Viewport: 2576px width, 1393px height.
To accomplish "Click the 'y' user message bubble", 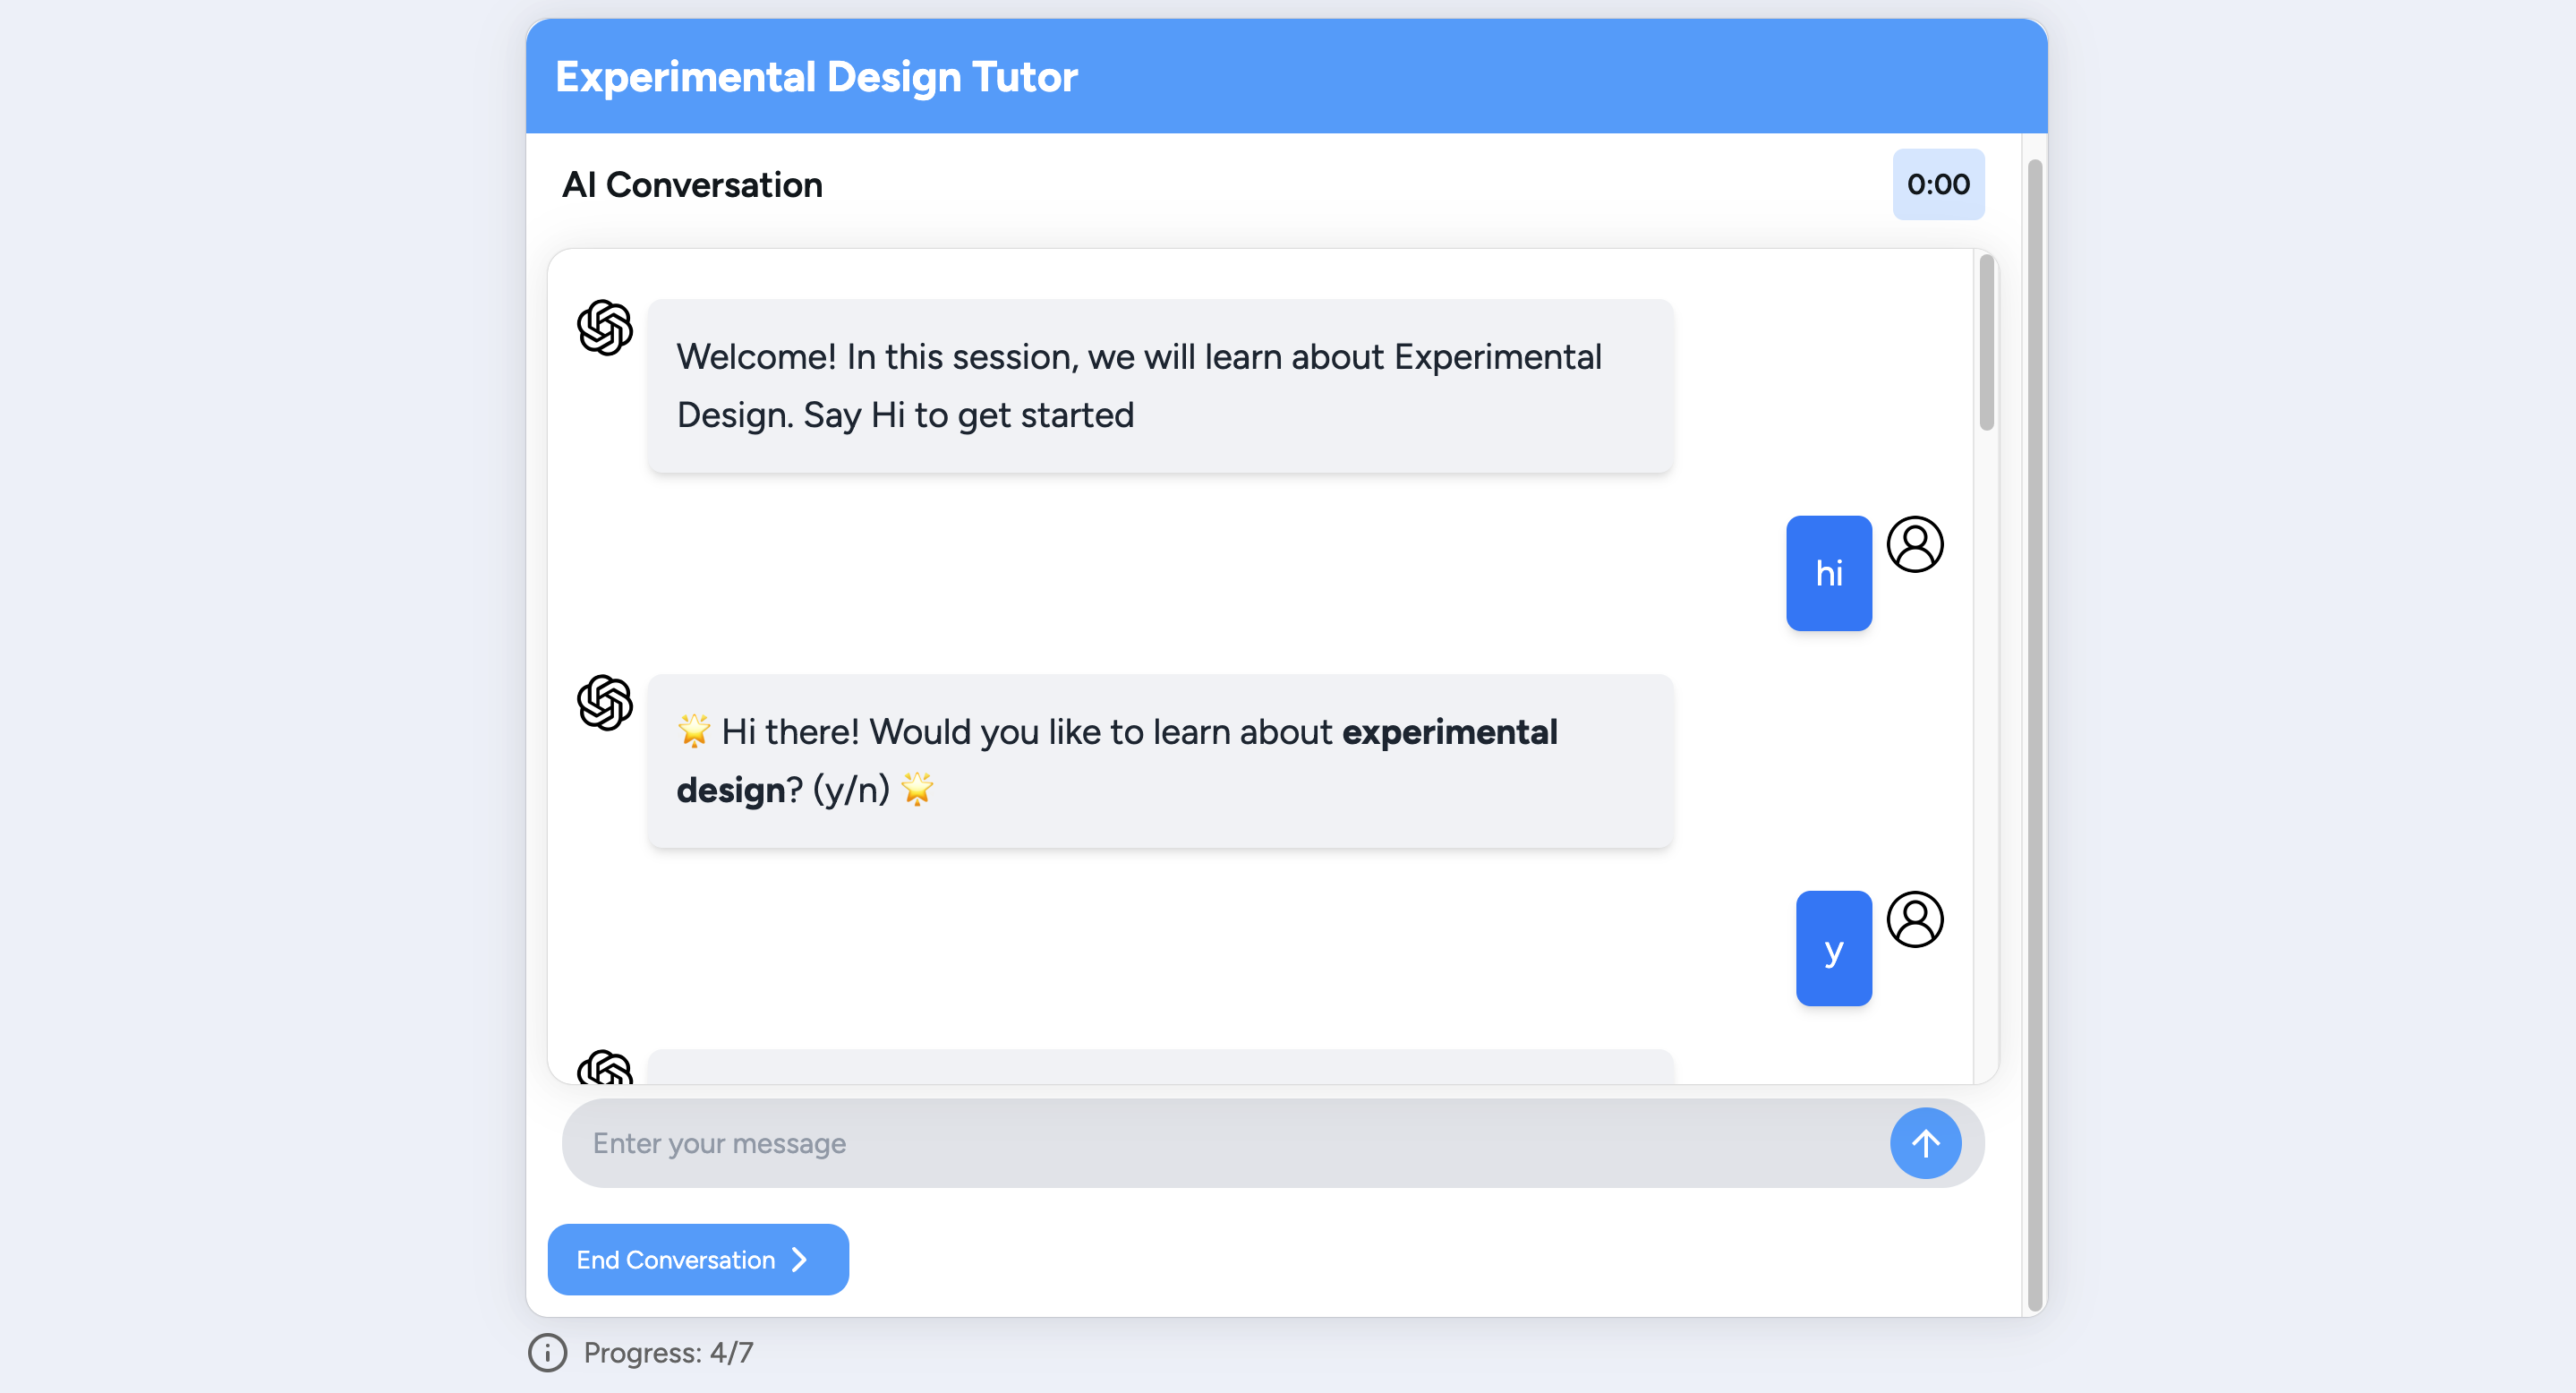I will point(1833,948).
